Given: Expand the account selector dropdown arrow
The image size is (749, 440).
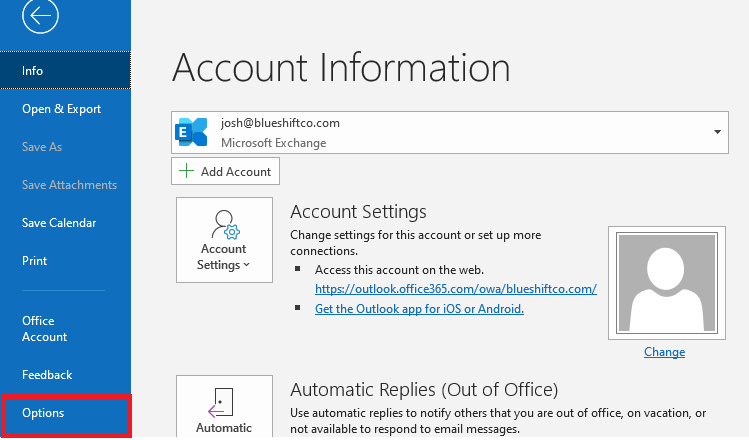Looking at the screenshot, I should (717, 132).
